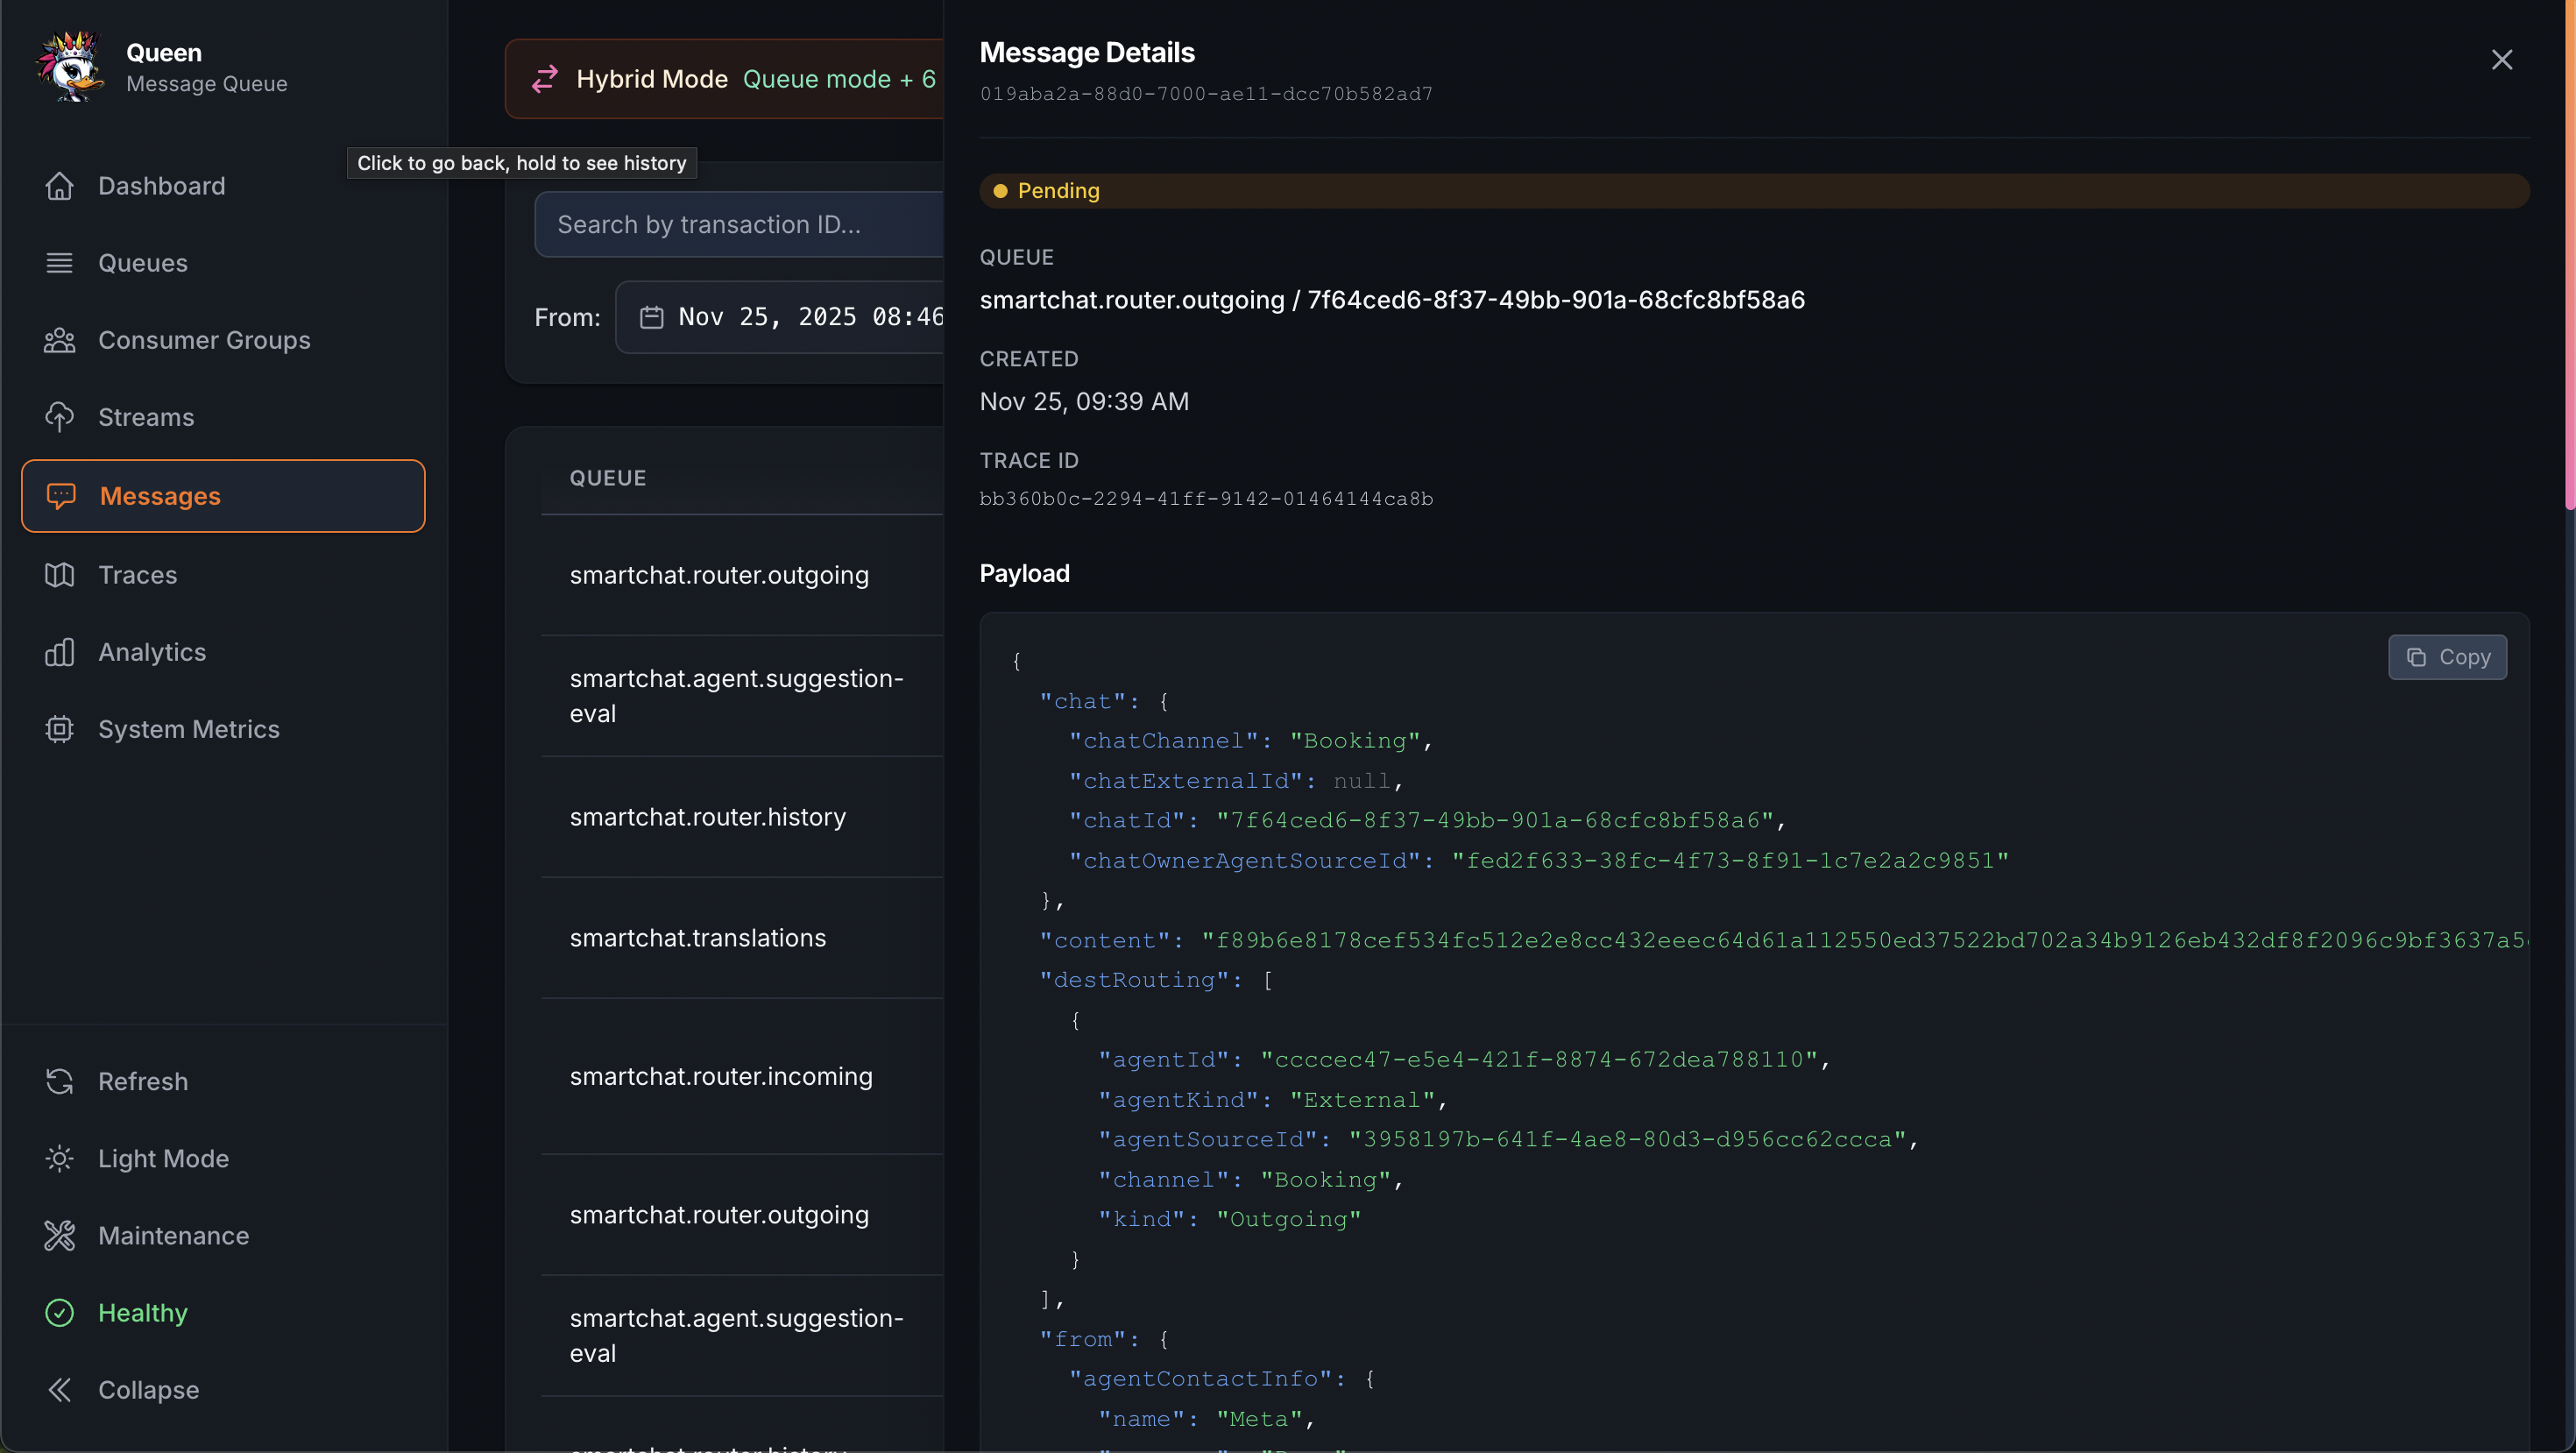The height and width of the screenshot is (1453, 2576).
Task: Click the Hybrid Mode swap icon
Action: [545, 79]
